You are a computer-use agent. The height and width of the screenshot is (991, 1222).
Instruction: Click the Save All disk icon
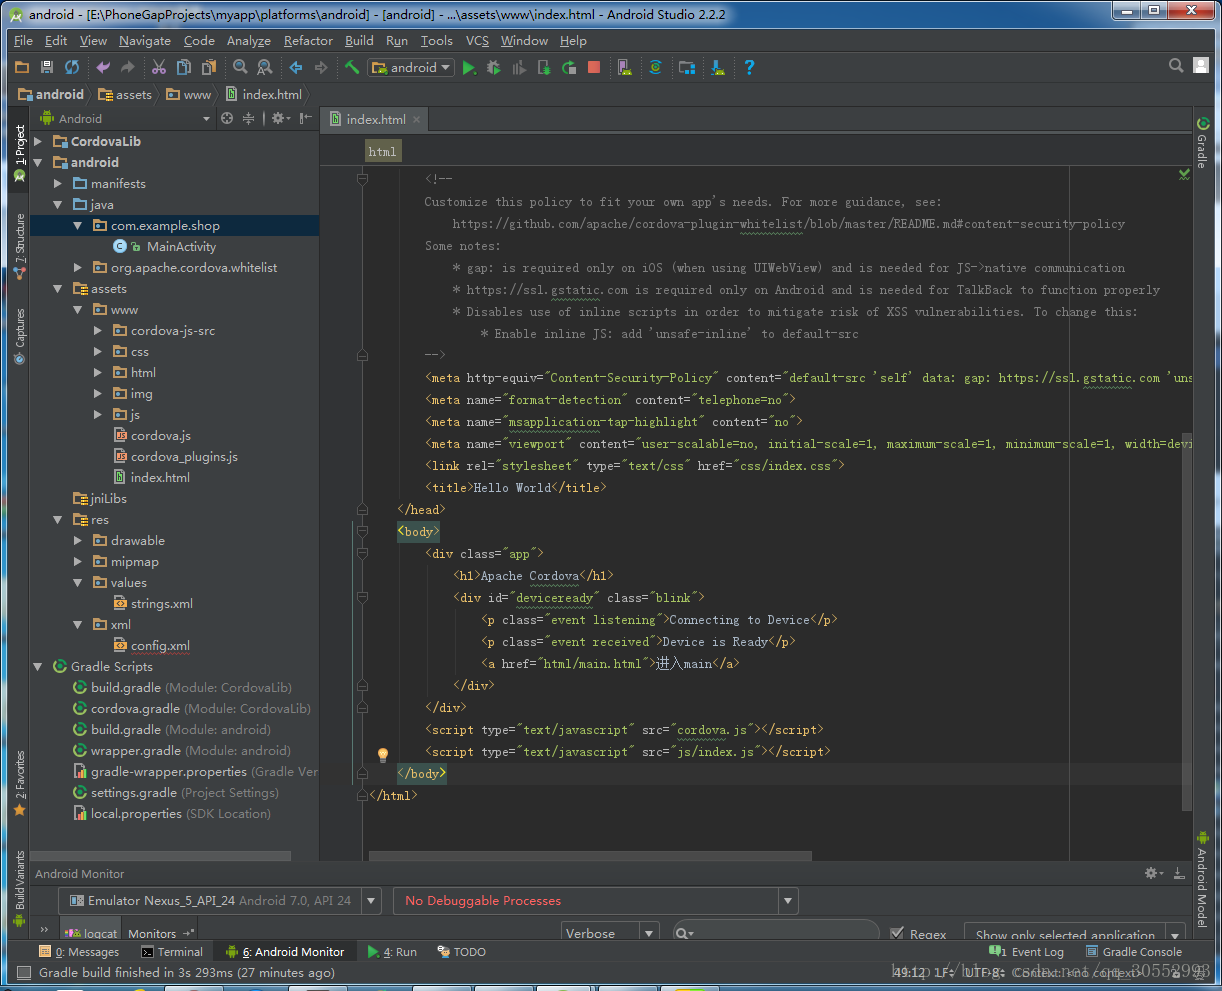[x=47, y=67]
